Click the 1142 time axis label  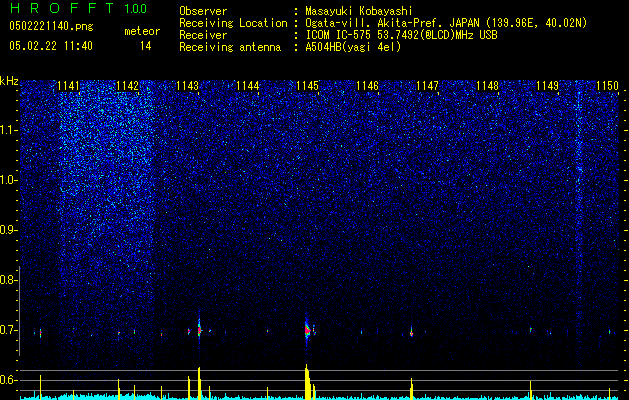tap(128, 86)
